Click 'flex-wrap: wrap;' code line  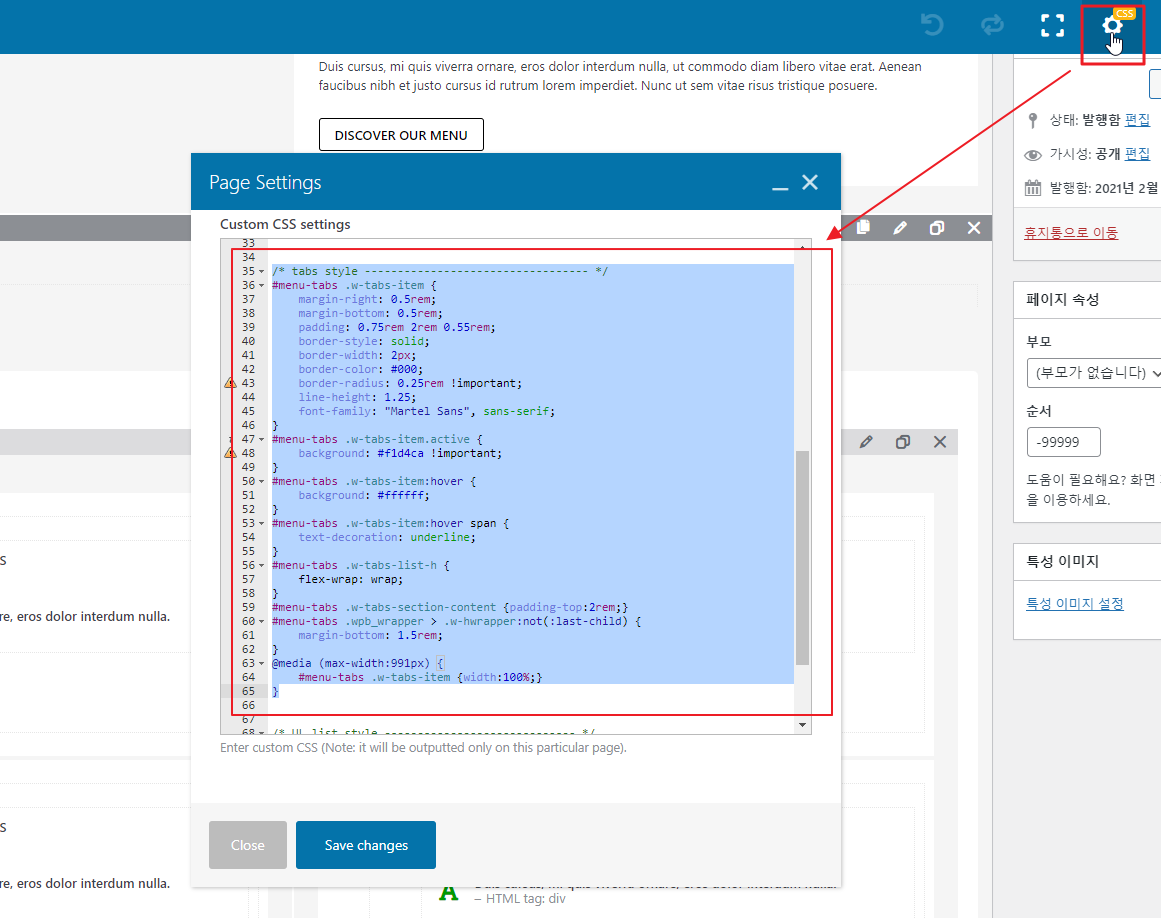[350, 580]
